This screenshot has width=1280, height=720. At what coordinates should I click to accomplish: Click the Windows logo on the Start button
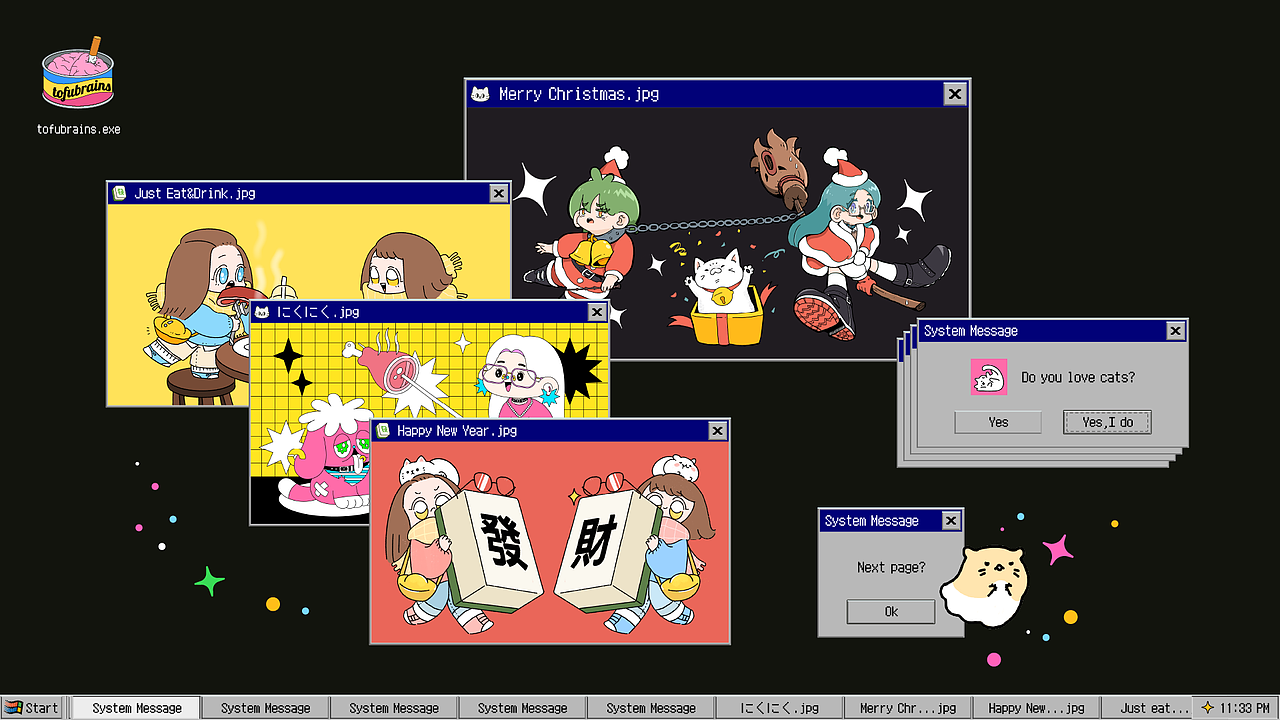14,707
